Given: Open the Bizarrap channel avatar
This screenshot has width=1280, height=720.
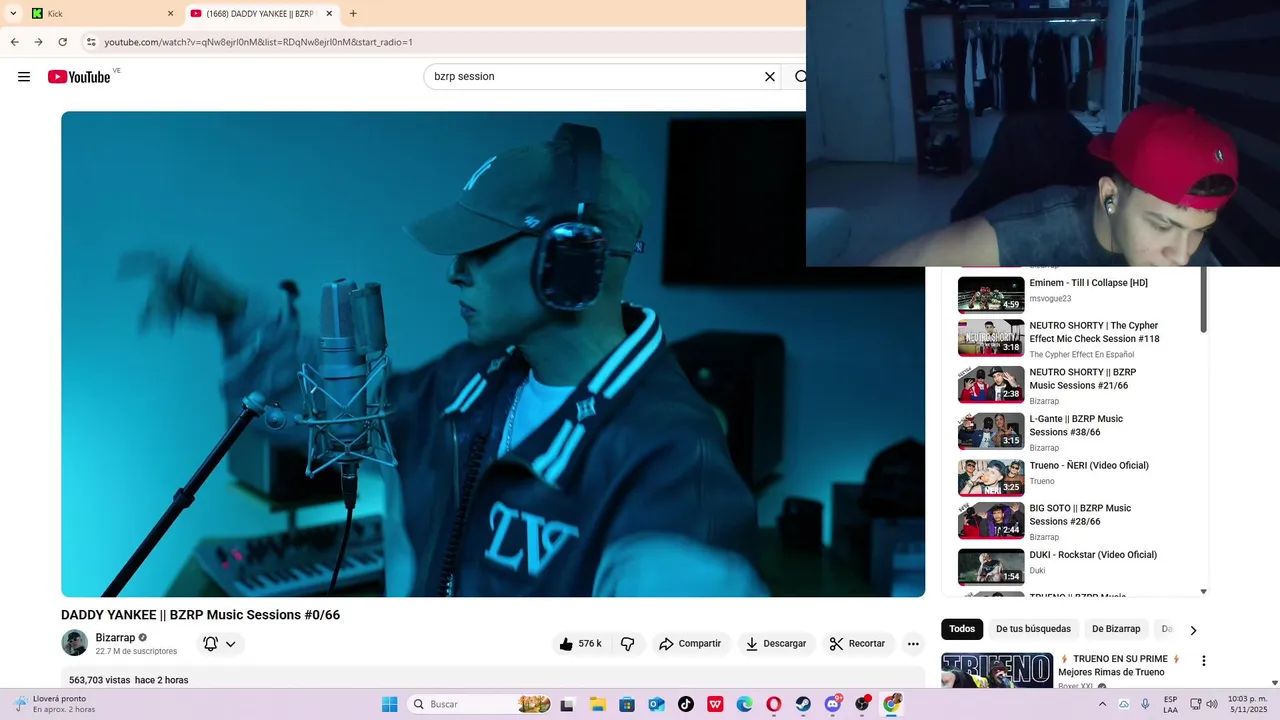Looking at the screenshot, I should point(74,643).
